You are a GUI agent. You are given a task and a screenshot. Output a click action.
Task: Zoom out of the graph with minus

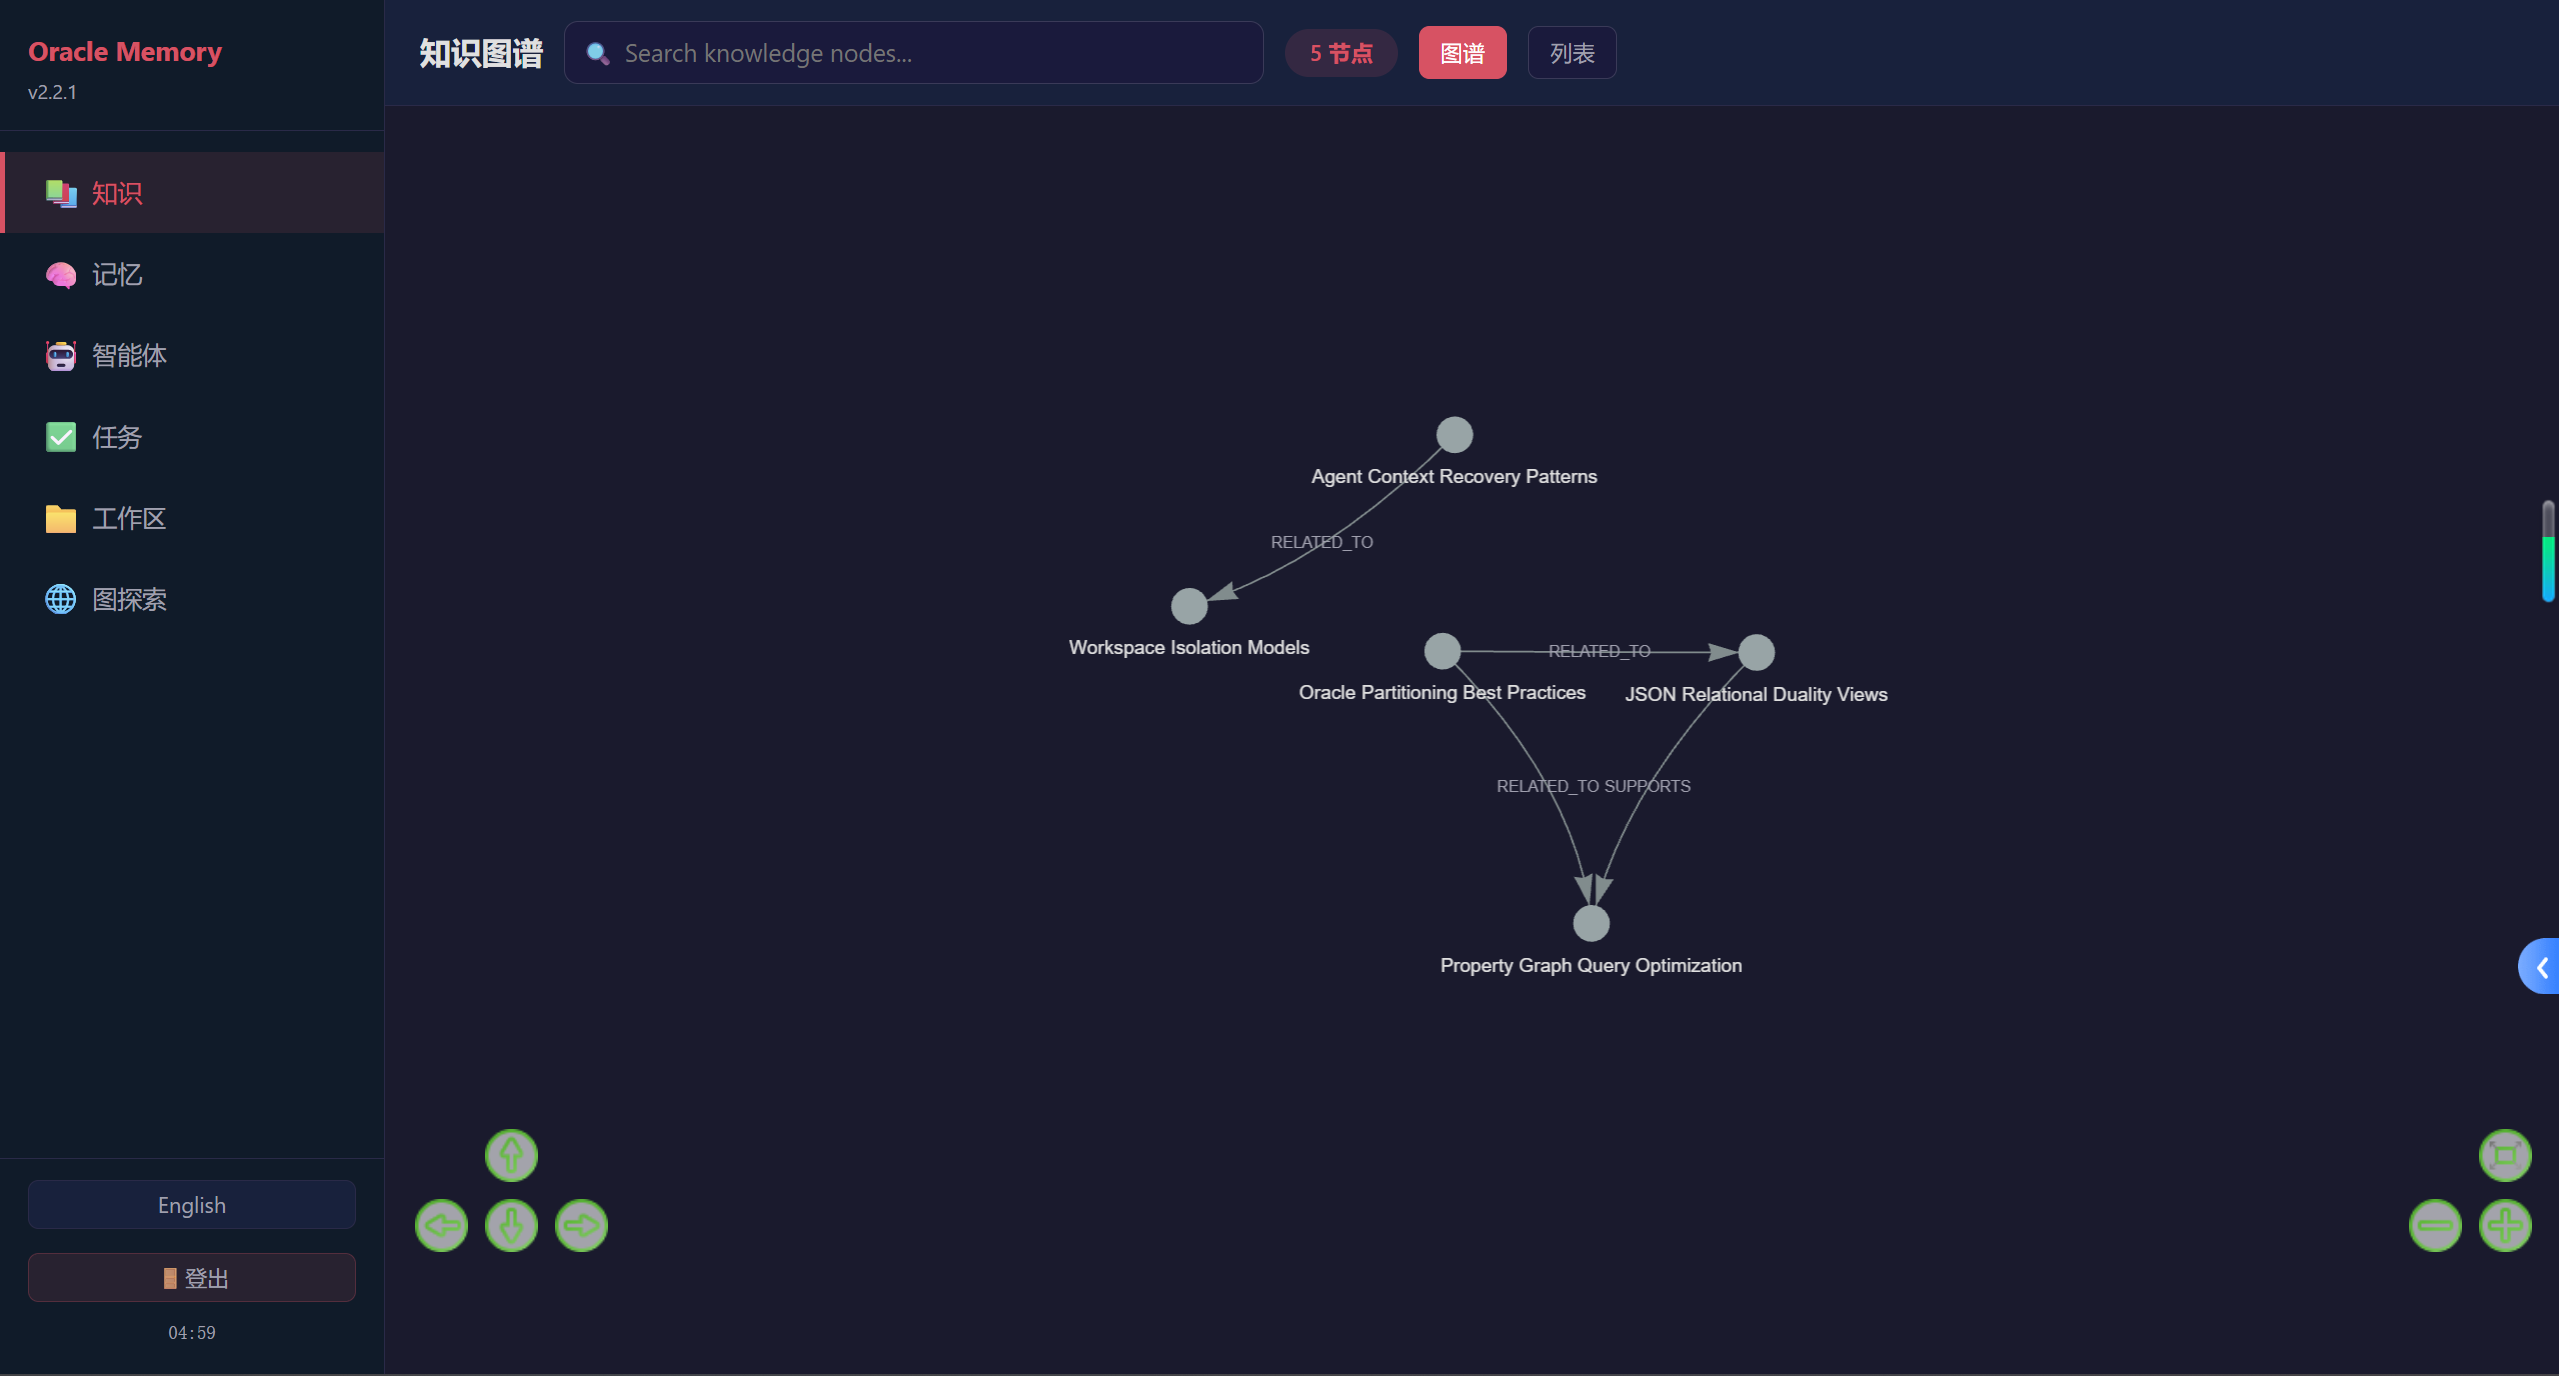2435,1225
